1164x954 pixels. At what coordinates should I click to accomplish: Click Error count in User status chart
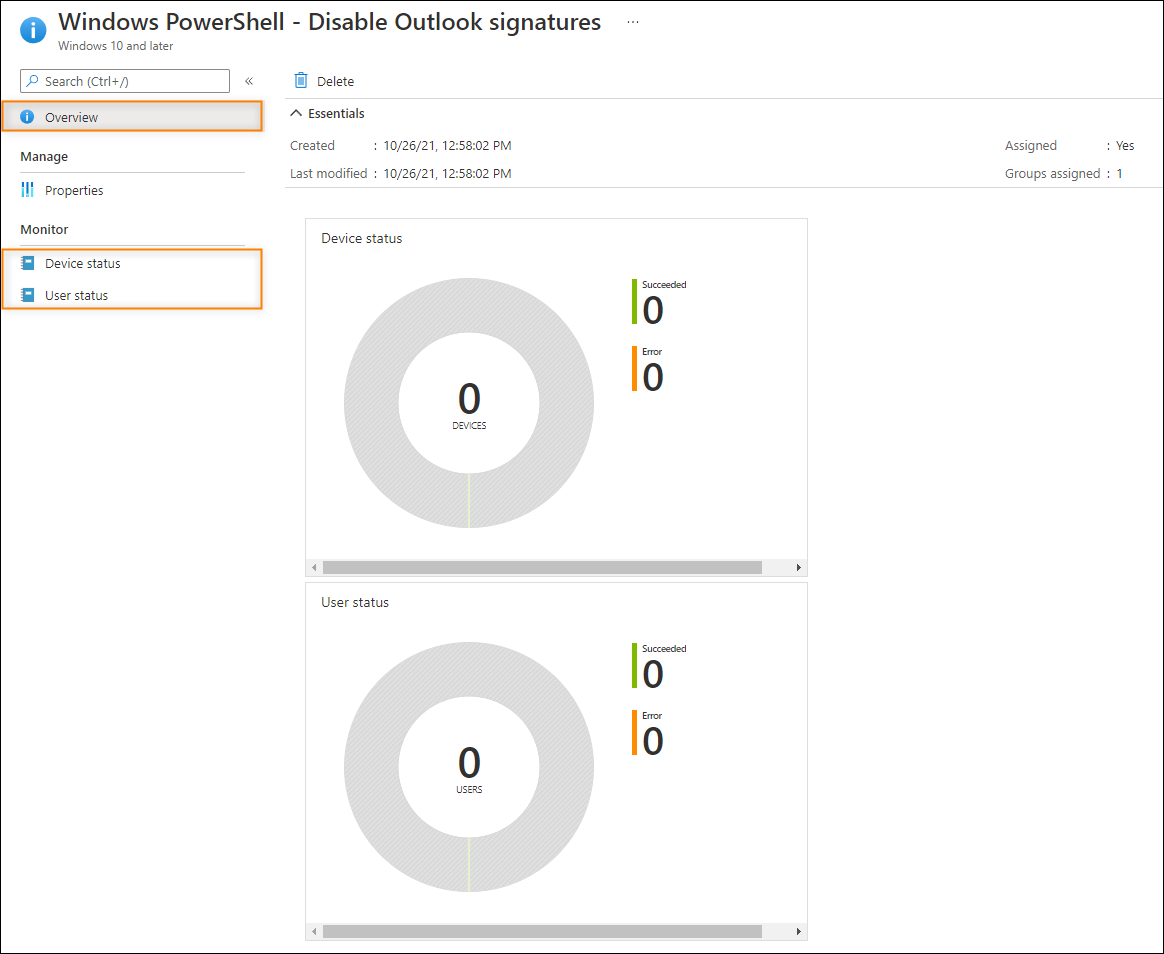point(653,741)
